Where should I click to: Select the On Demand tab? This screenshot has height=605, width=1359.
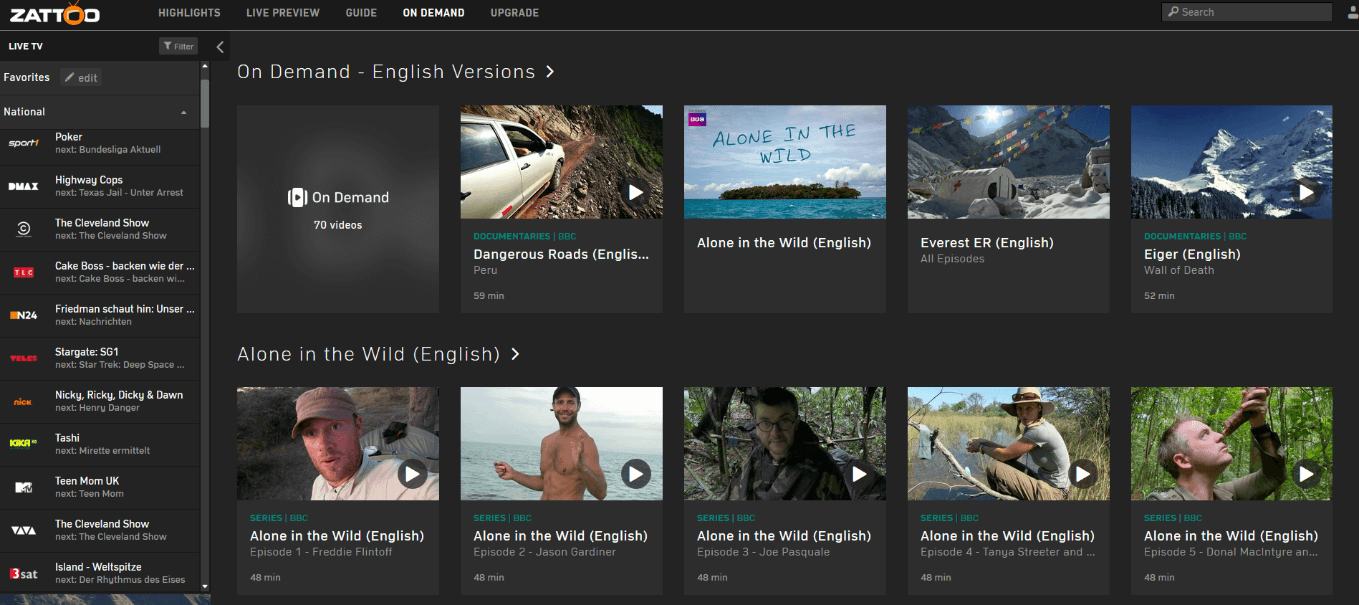pos(434,13)
